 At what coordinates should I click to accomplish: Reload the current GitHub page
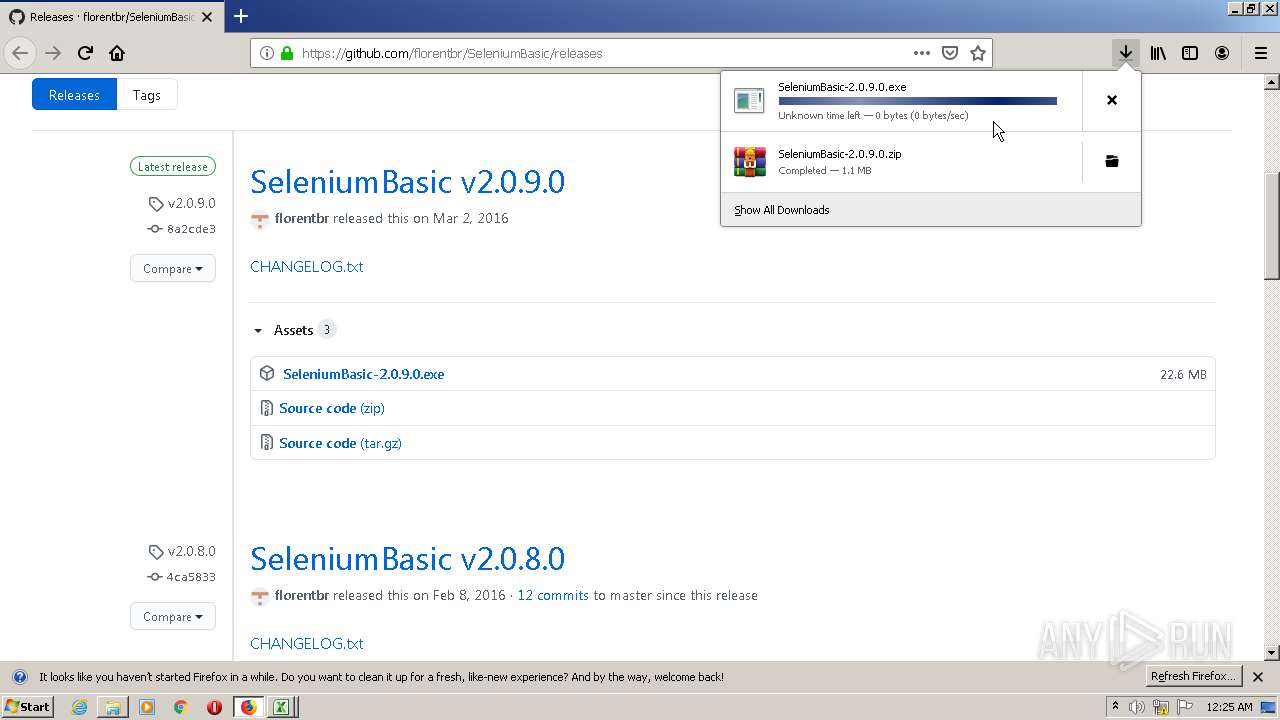[x=85, y=53]
